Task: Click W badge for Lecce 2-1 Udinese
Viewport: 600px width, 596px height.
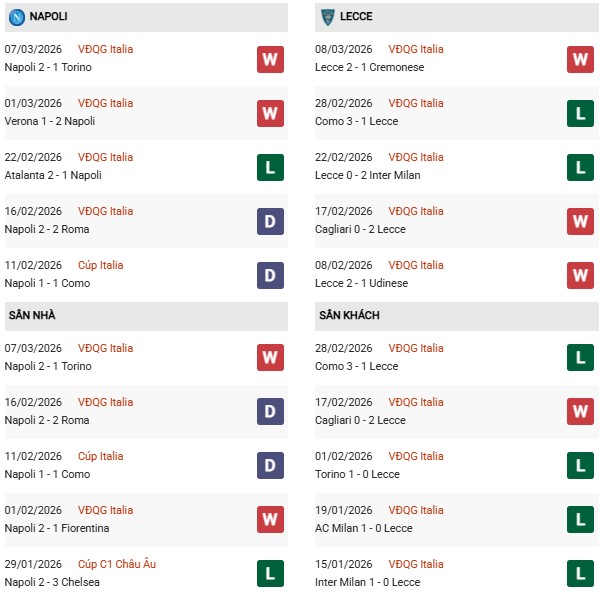Action: 580,275
